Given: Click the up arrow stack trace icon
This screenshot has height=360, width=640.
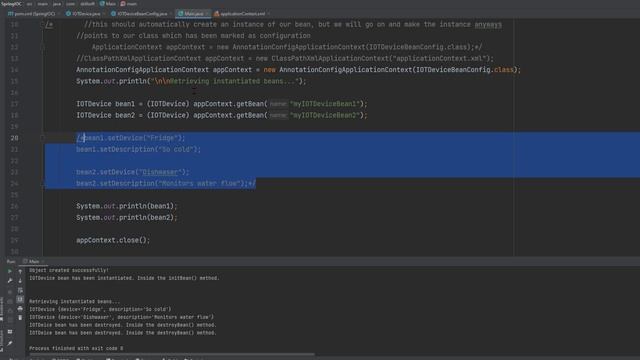Looking at the screenshot, I should point(20,271).
